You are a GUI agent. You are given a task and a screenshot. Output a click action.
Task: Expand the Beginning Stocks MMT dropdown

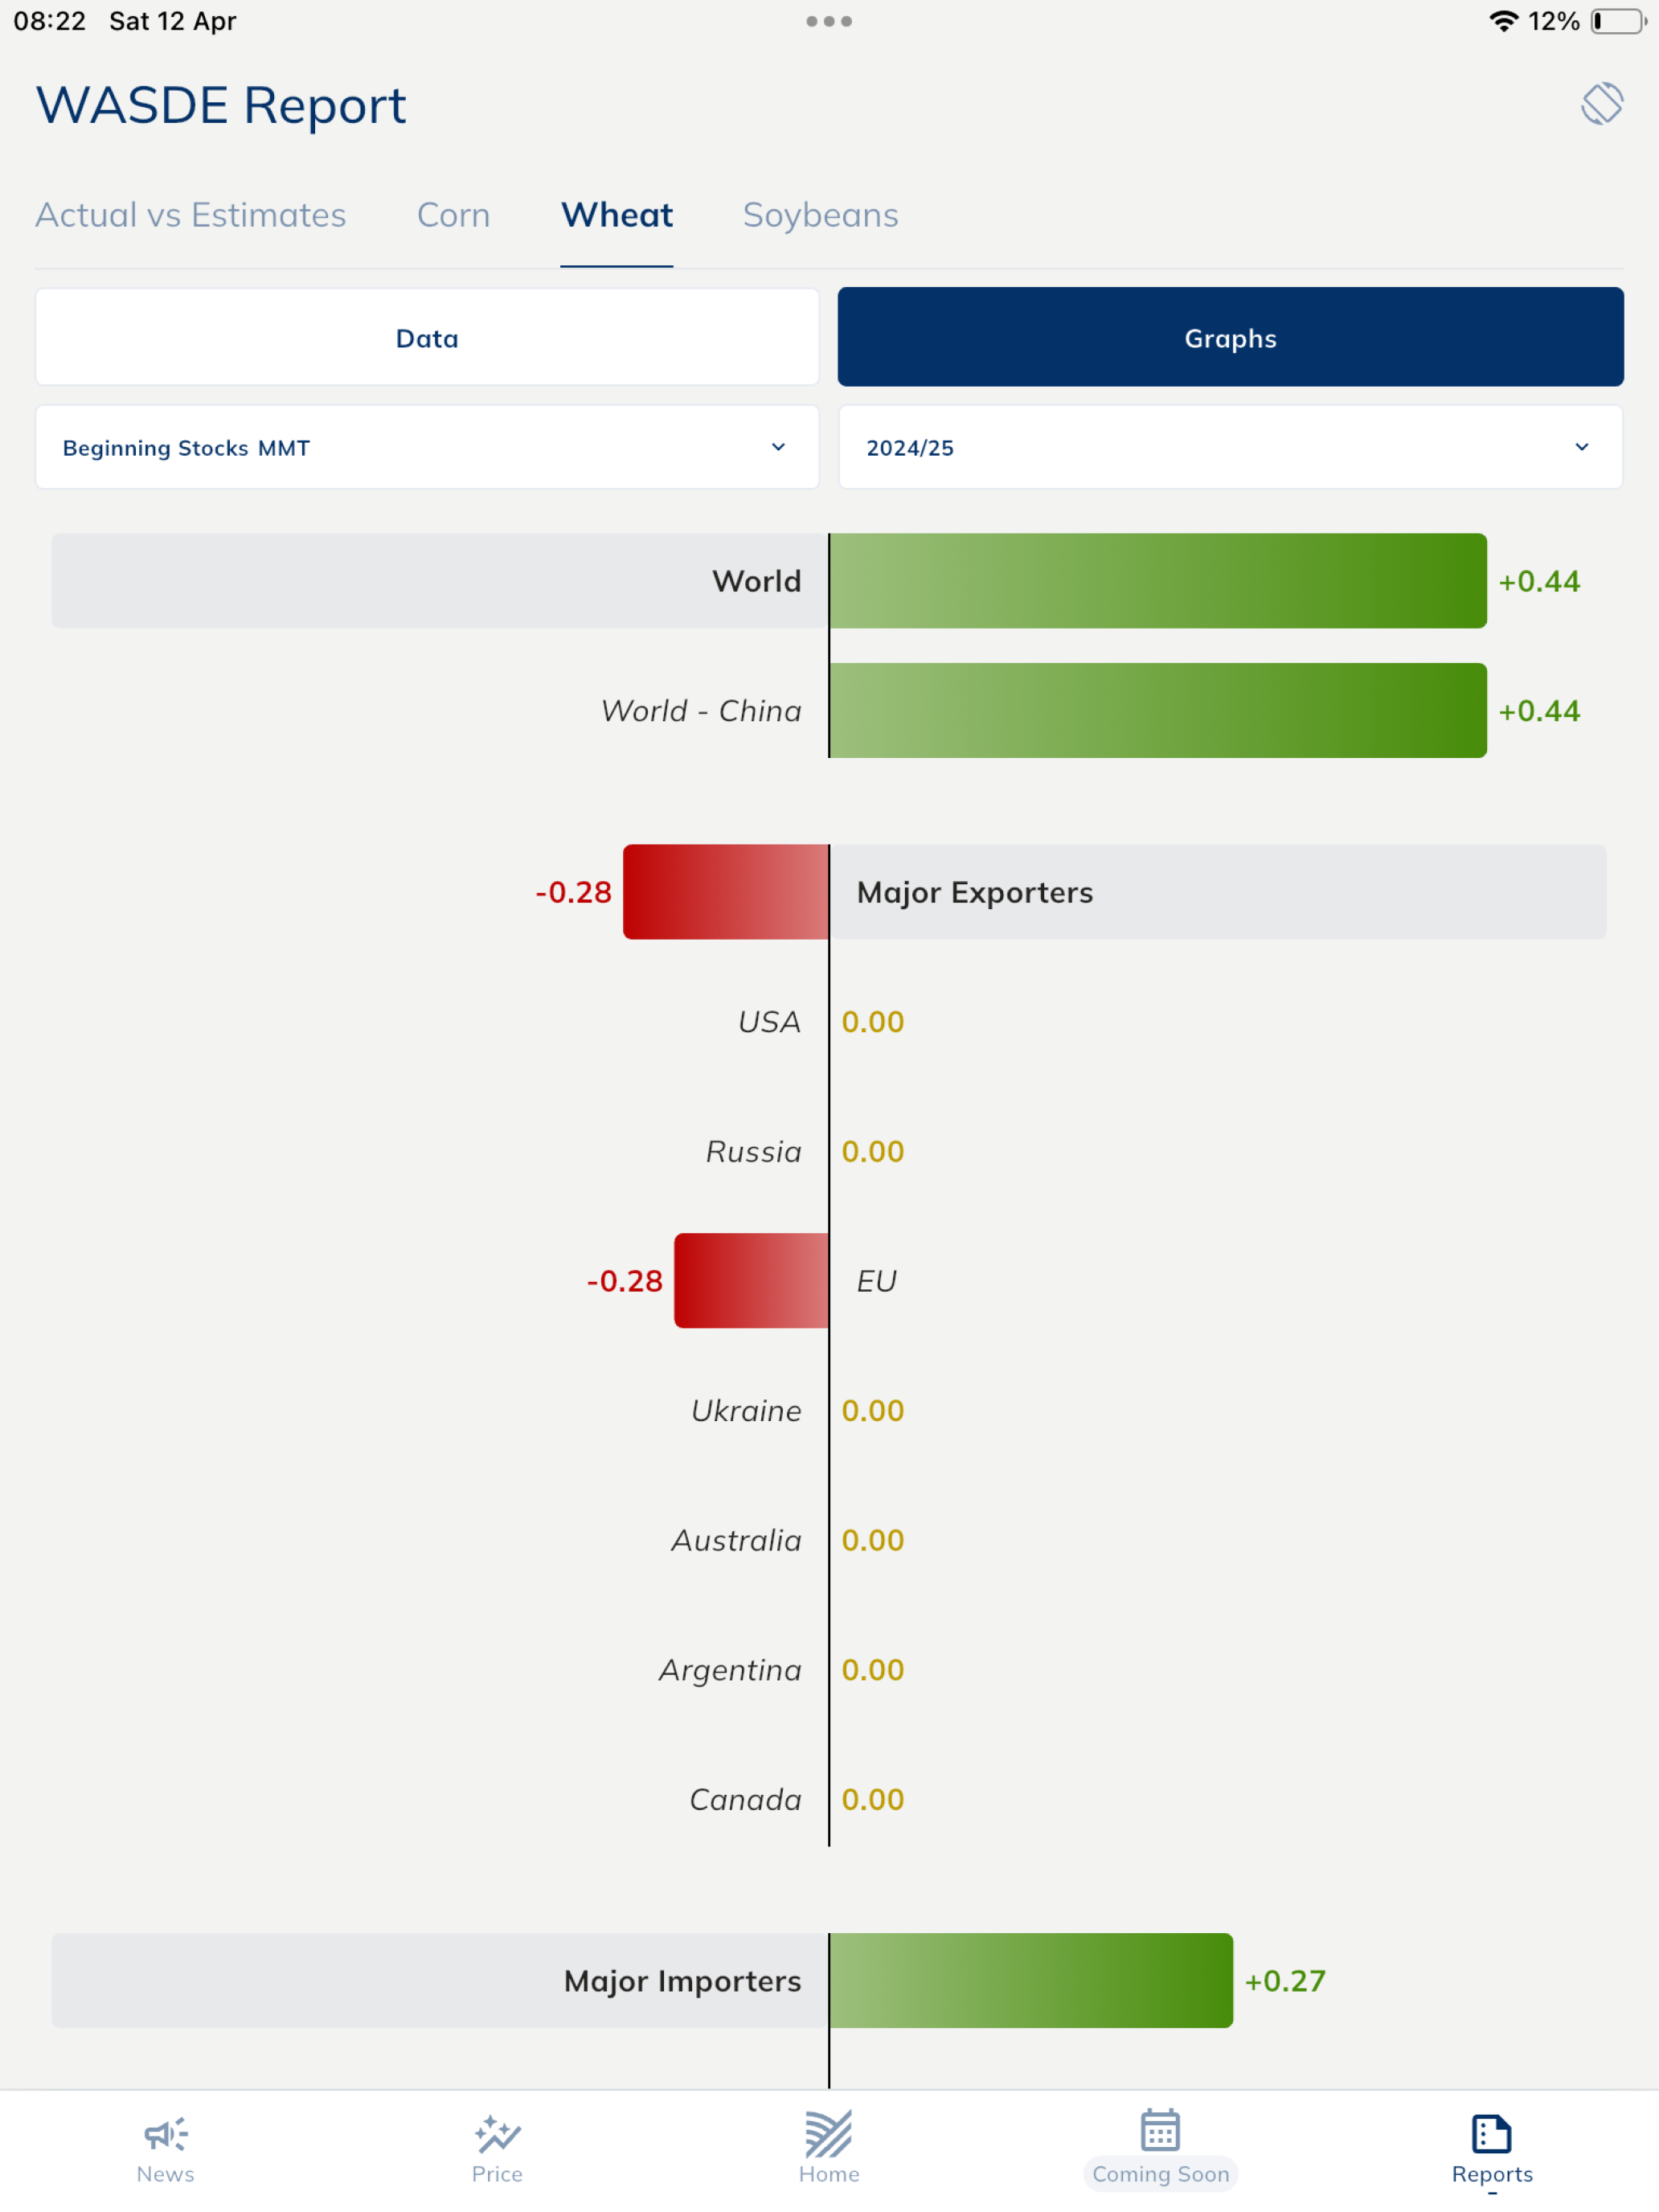(427, 447)
